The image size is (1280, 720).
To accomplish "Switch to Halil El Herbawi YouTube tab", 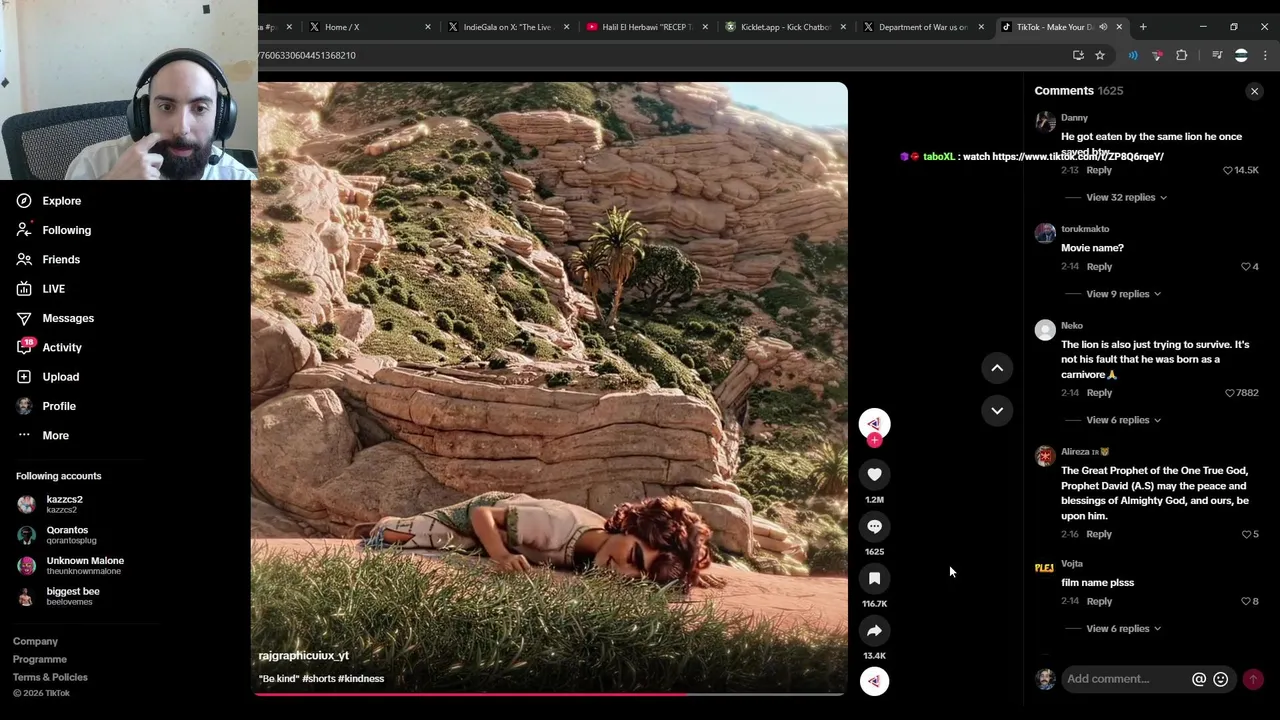I will tap(647, 27).
